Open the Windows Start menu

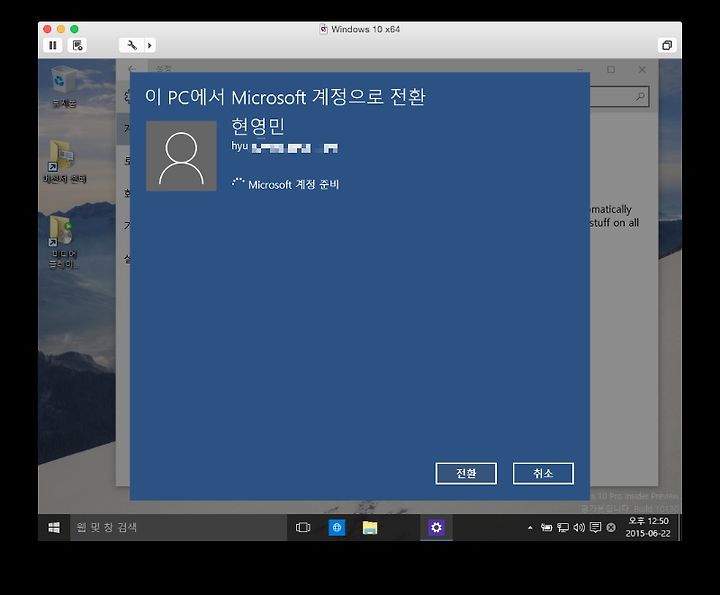[54, 528]
